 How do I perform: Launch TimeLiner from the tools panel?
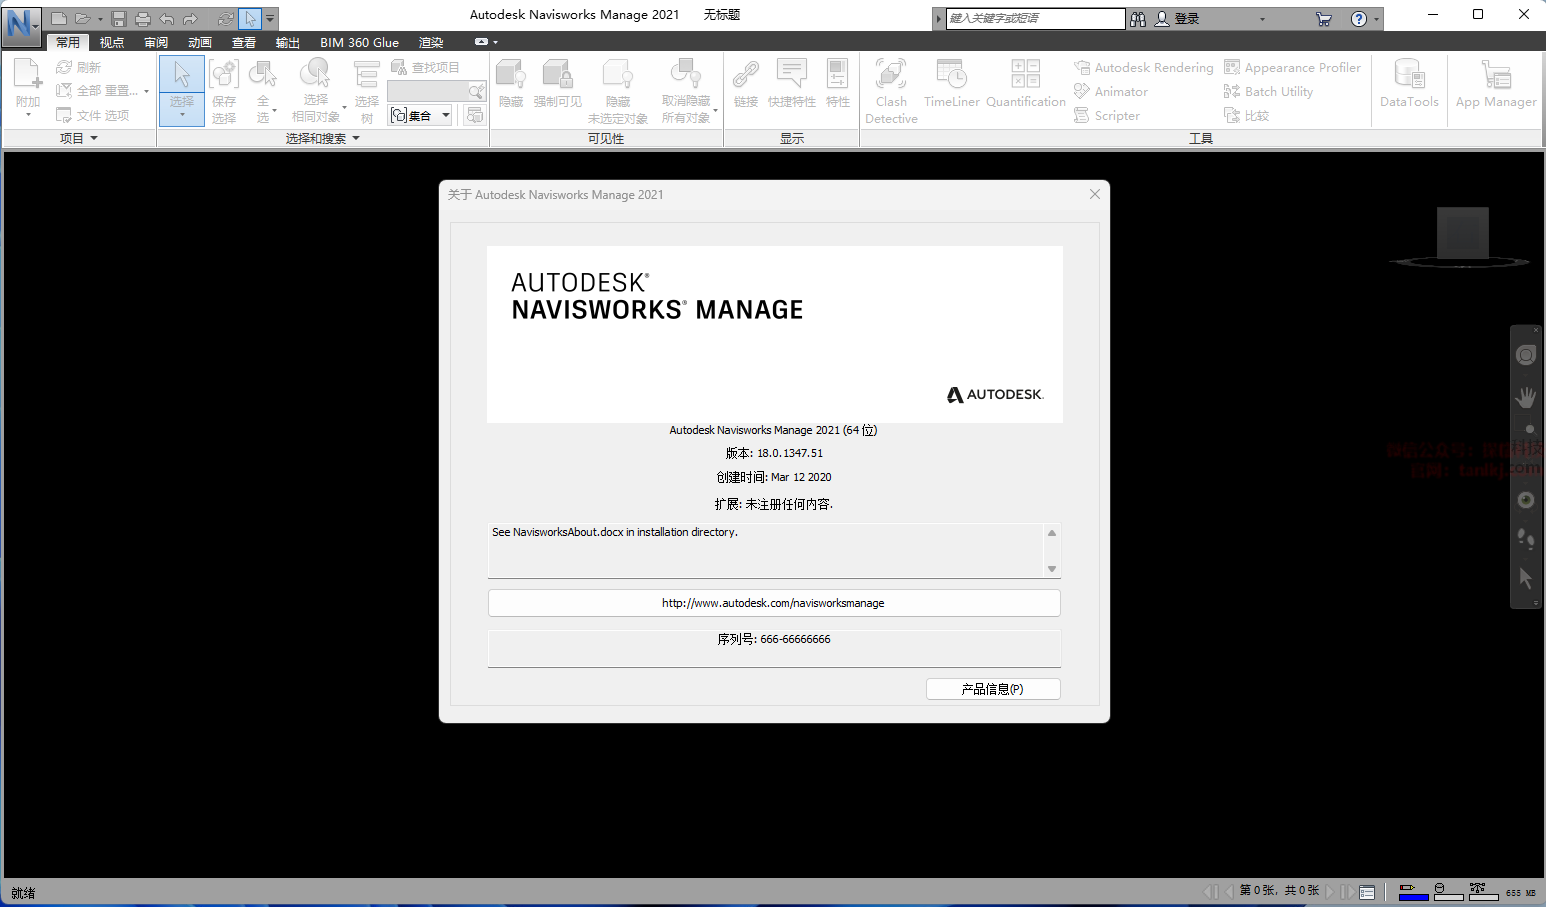click(x=951, y=84)
